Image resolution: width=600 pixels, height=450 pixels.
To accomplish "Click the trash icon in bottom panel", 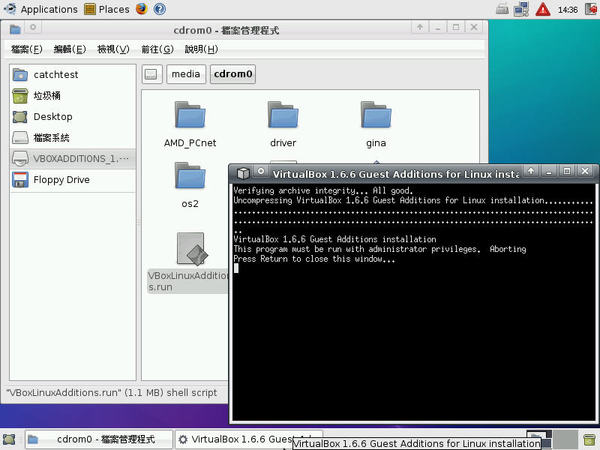I will pyautogui.click(x=590, y=440).
